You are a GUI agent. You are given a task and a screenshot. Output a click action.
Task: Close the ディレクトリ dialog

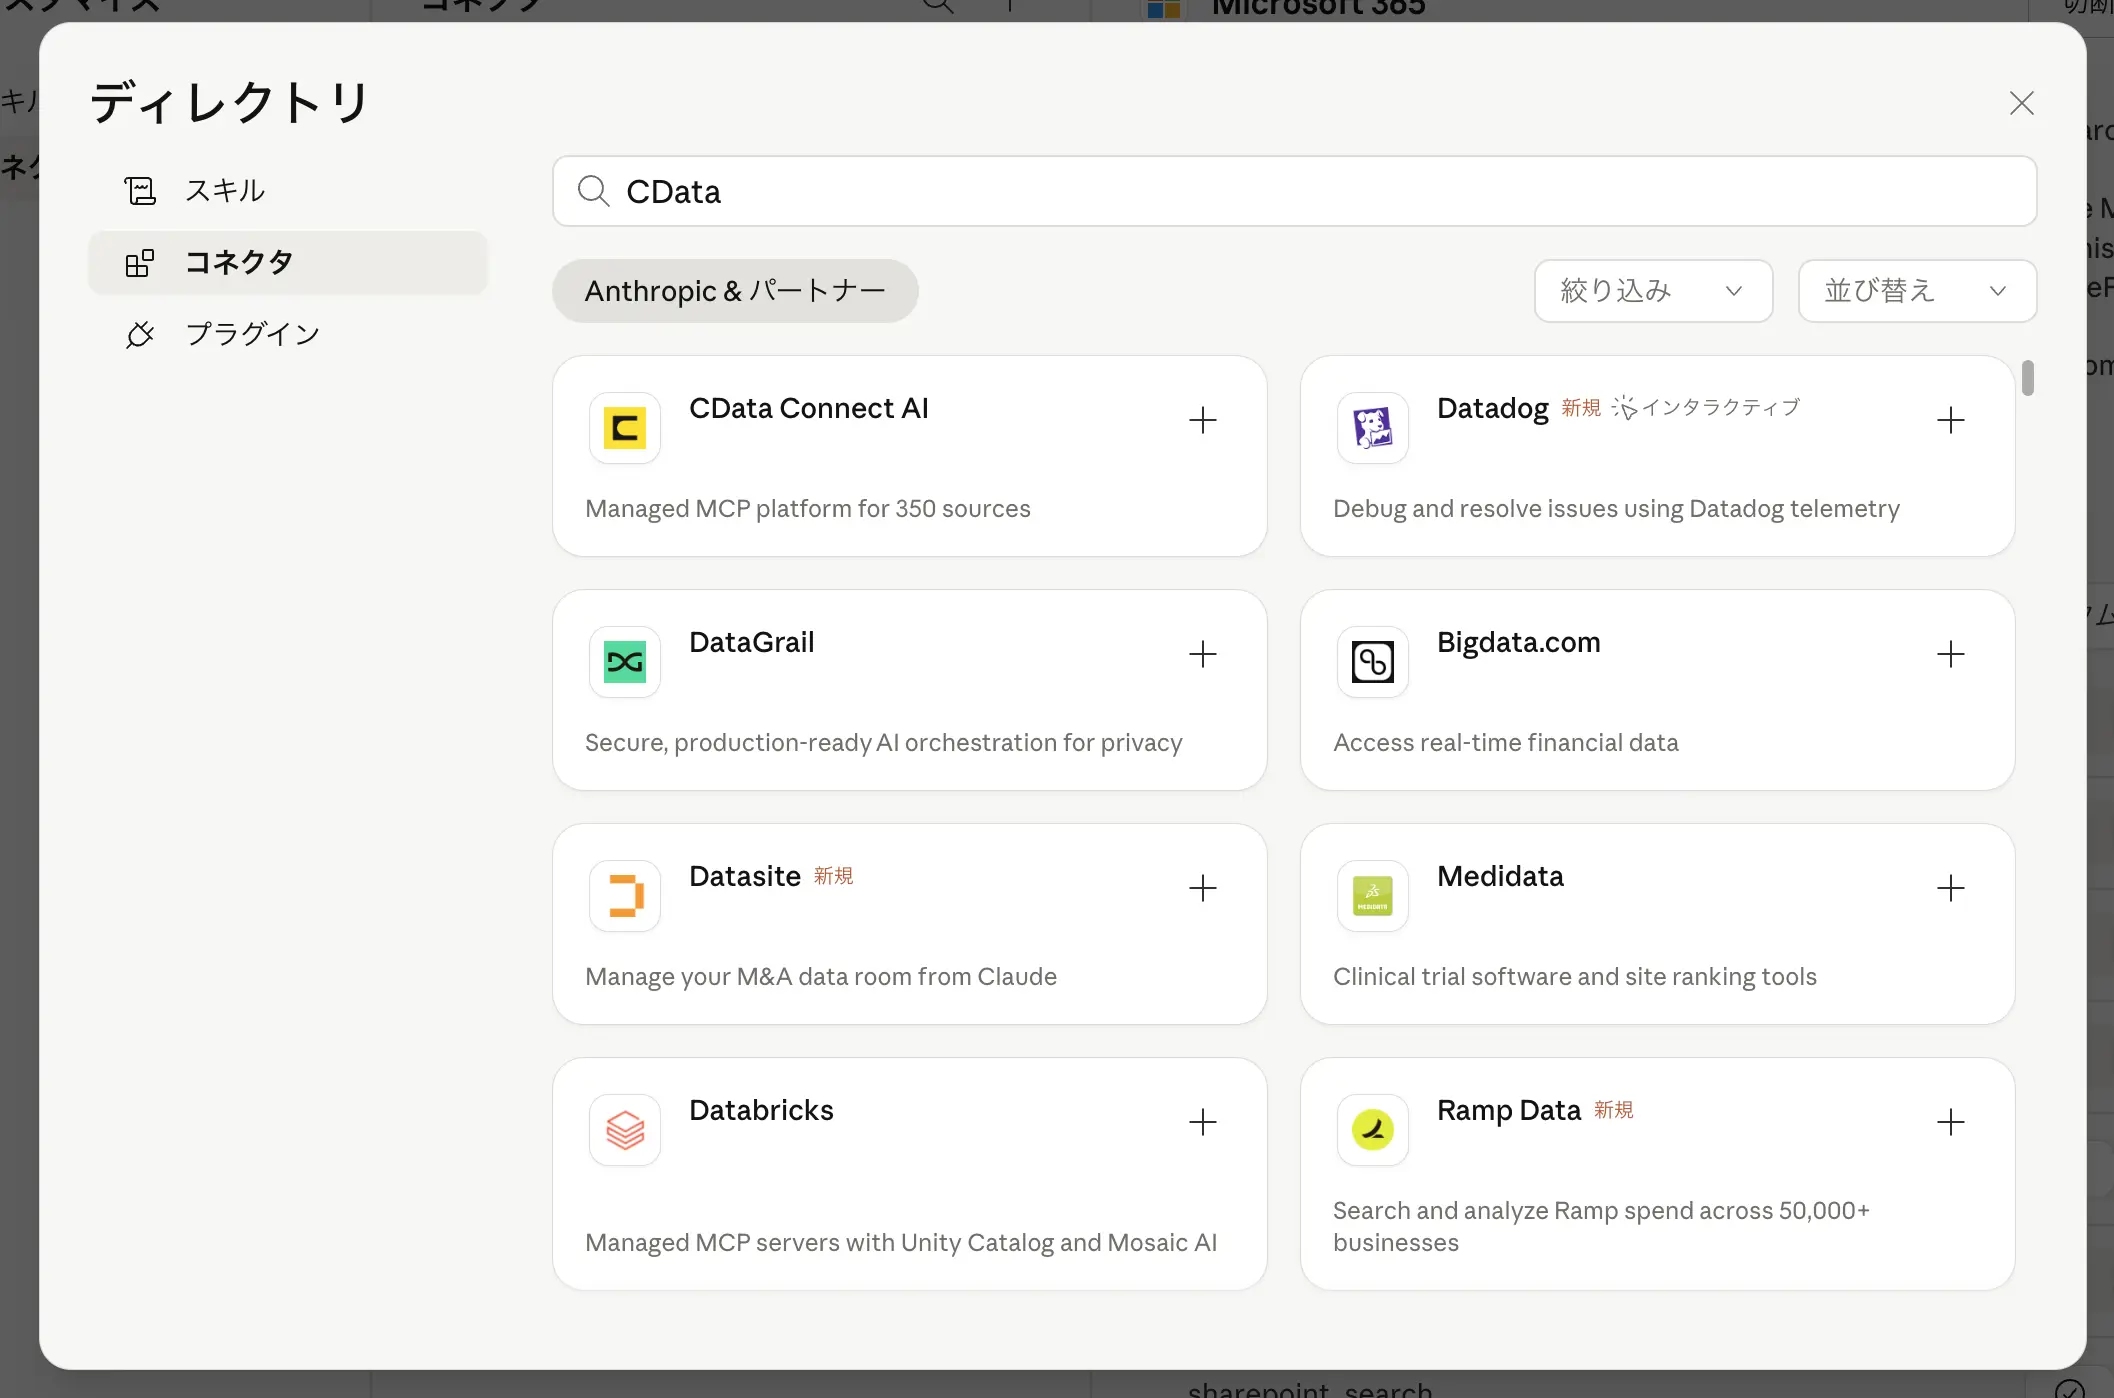click(2021, 103)
